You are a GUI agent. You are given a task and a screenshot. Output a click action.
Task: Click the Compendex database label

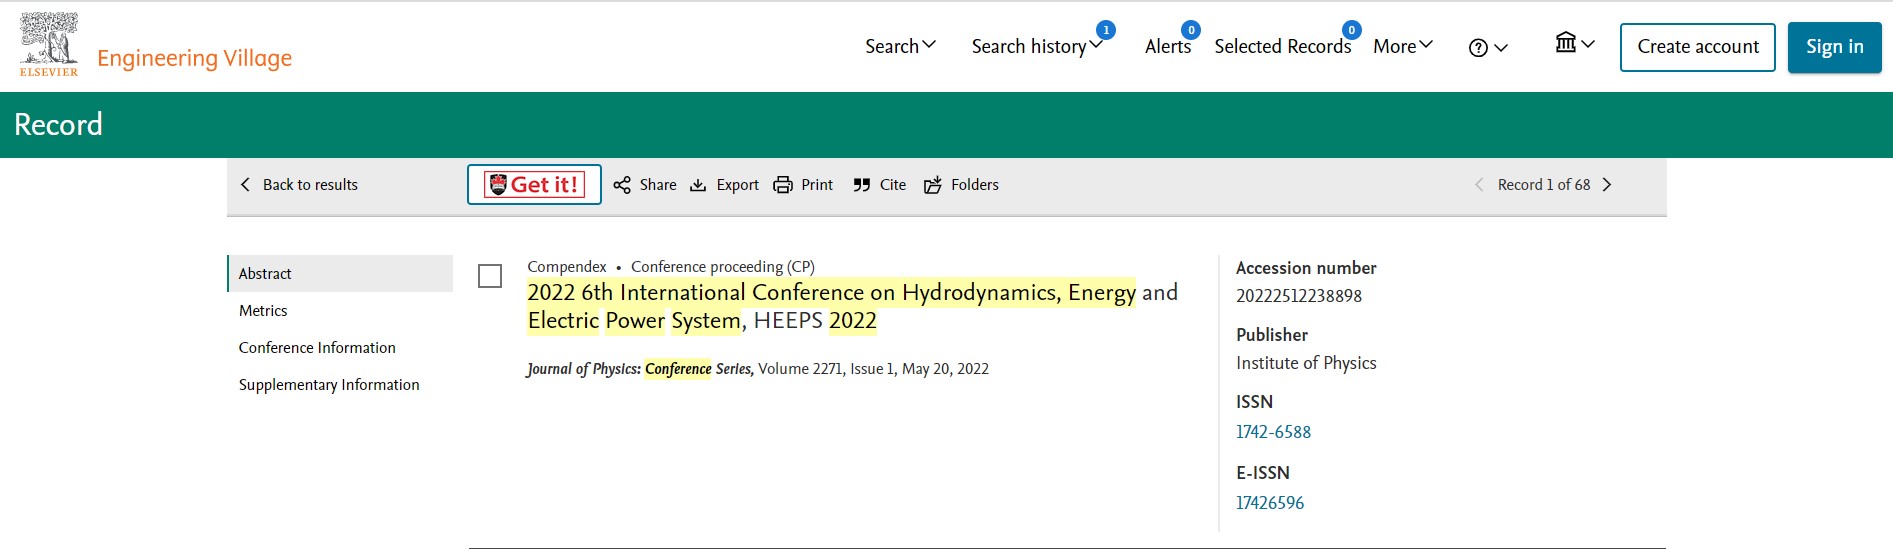(x=567, y=267)
